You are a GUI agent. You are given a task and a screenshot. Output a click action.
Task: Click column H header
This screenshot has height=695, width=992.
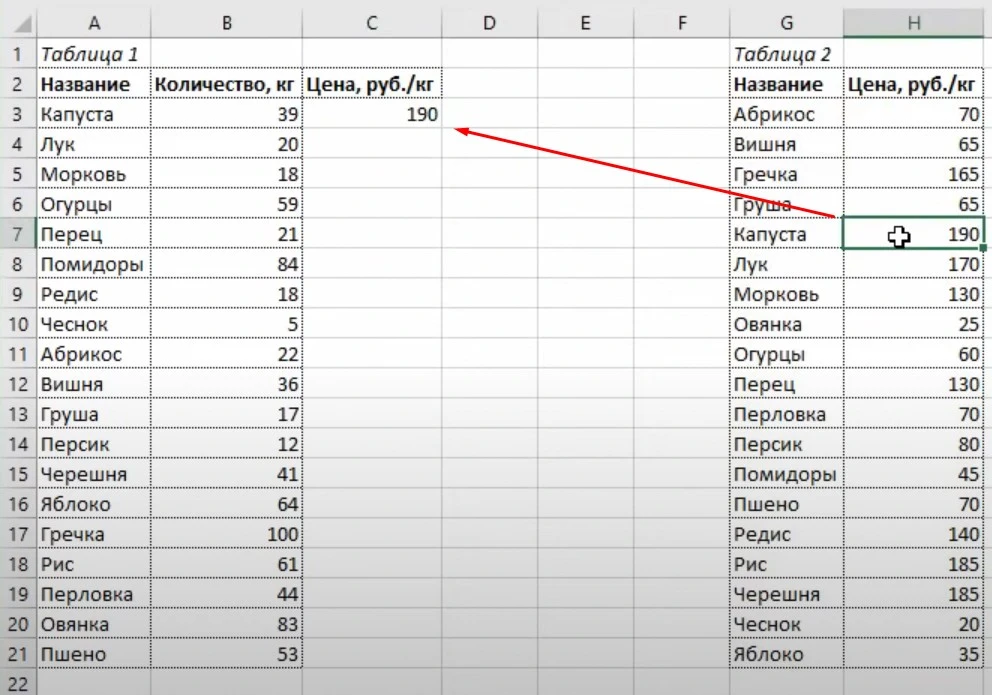913,22
